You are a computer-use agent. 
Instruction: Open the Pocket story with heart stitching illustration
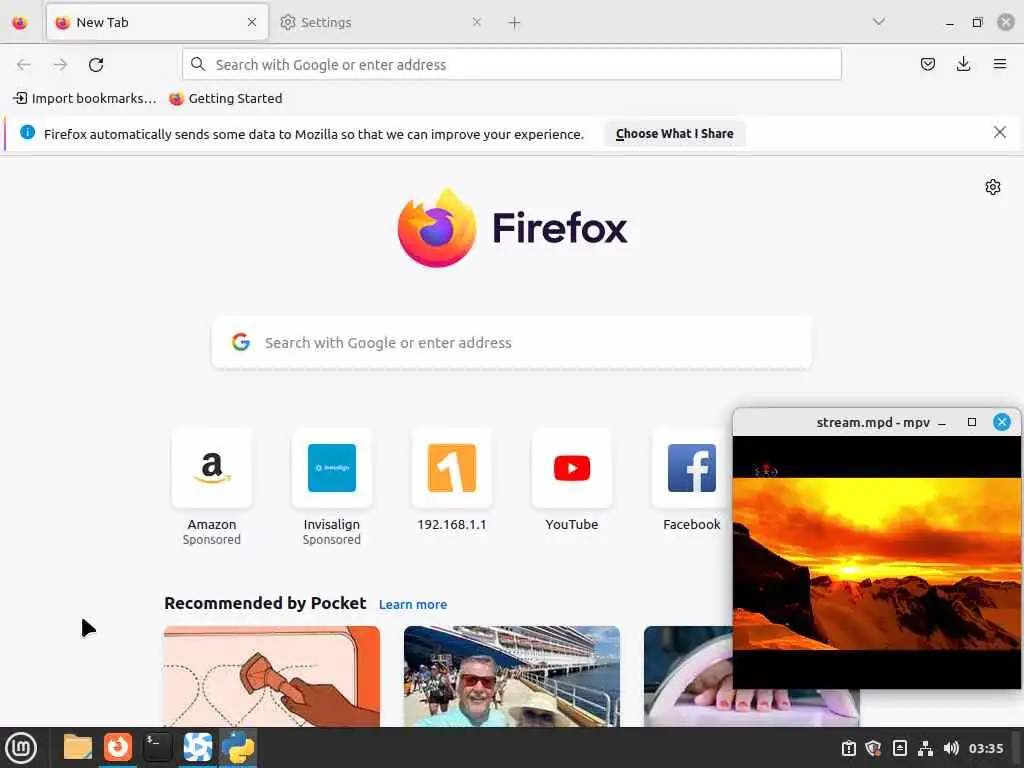(272, 676)
